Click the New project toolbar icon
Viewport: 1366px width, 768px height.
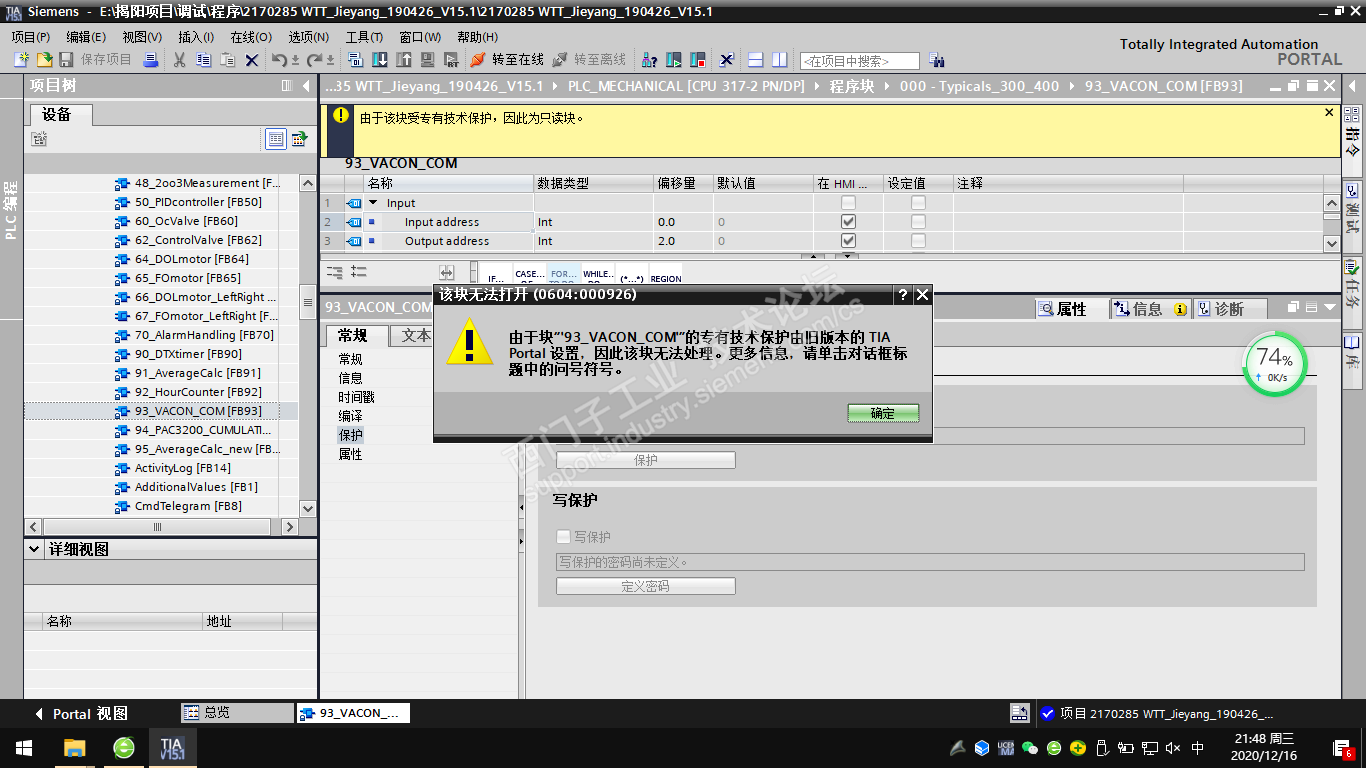coord(21,60)
